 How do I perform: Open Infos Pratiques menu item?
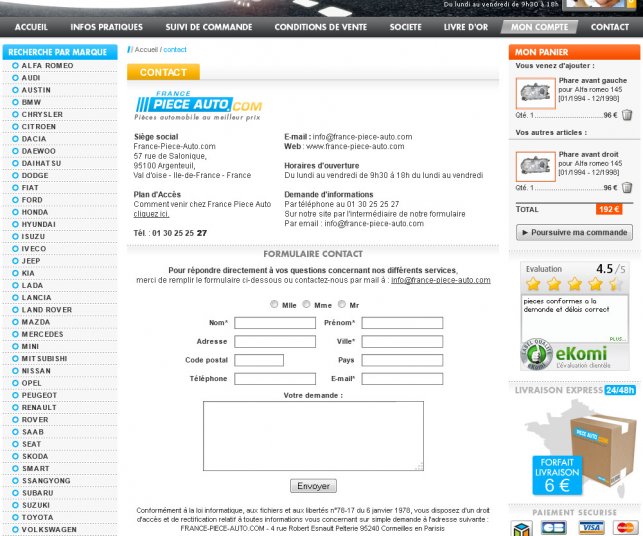pyautogui.click(x=107, y=27)
